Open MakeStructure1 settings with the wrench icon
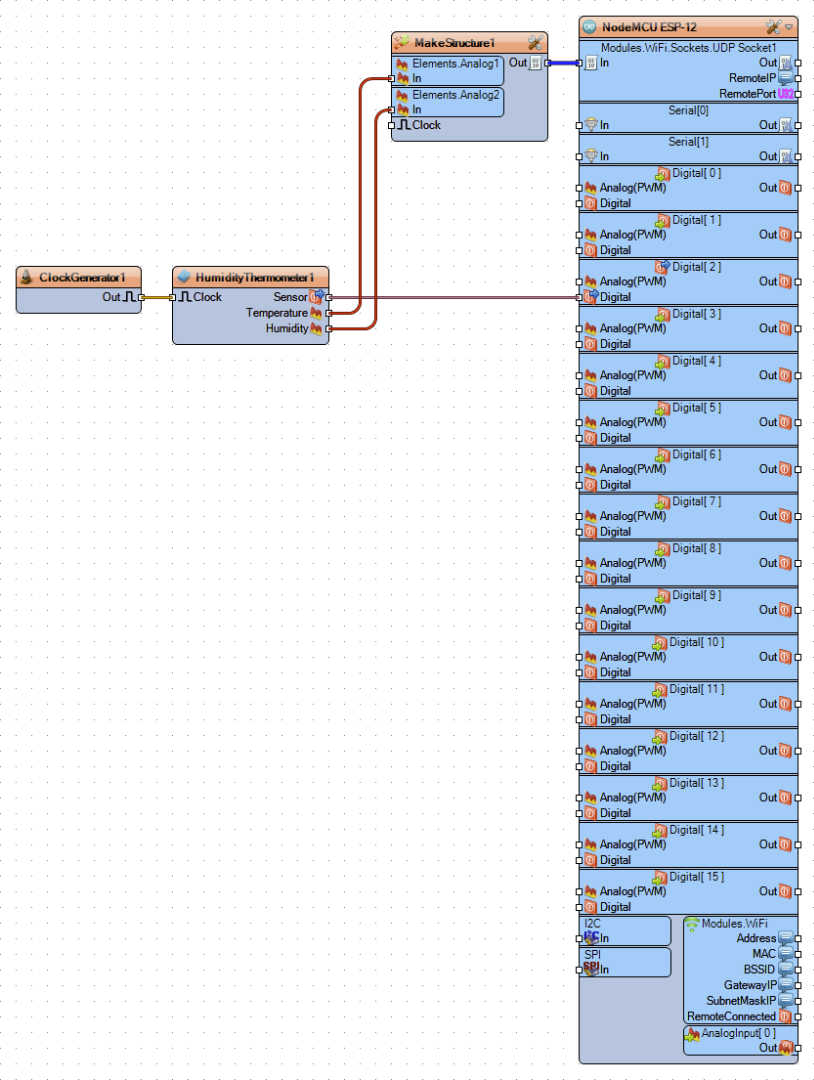This screenshot has height=1080, width=814. coord(536,43)
